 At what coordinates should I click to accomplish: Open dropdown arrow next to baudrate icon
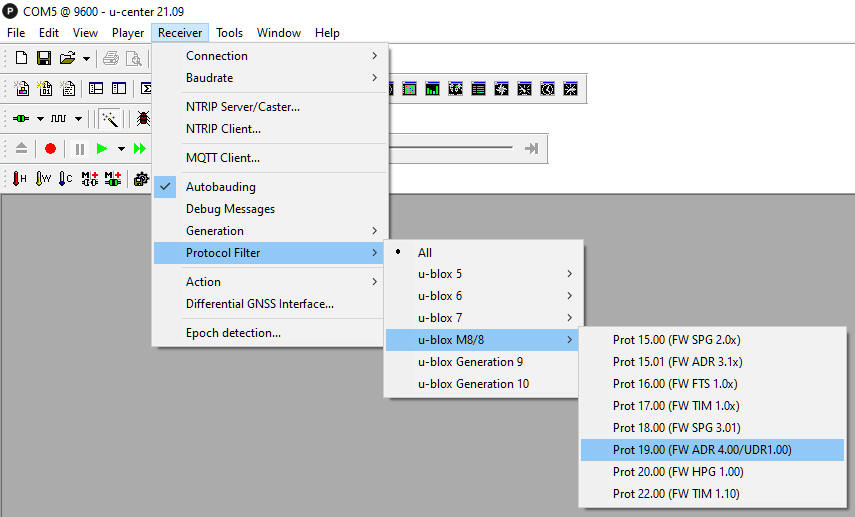click(79, 119)
